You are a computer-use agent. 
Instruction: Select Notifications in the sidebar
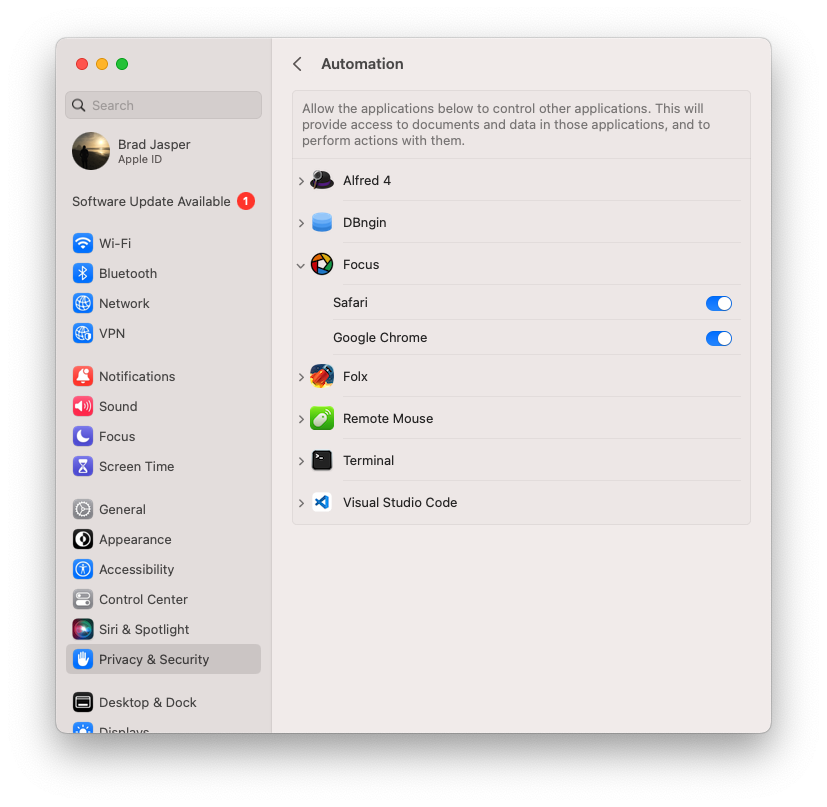click(136, 376)
